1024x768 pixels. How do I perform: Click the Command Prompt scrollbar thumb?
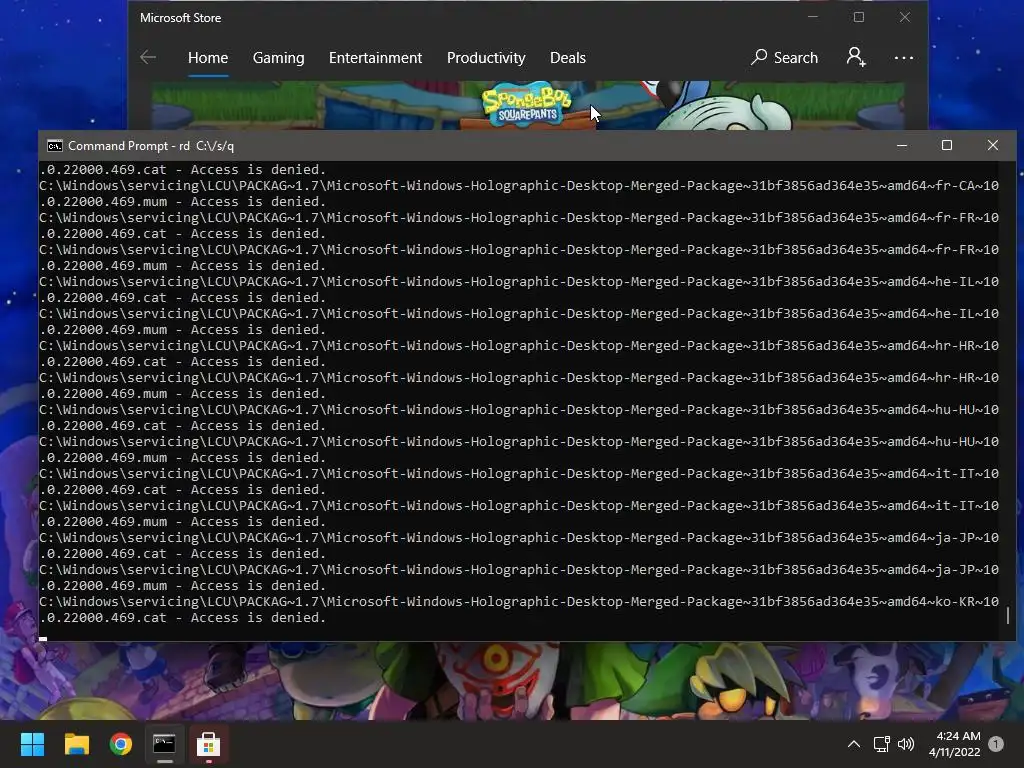click(1008, 615)
